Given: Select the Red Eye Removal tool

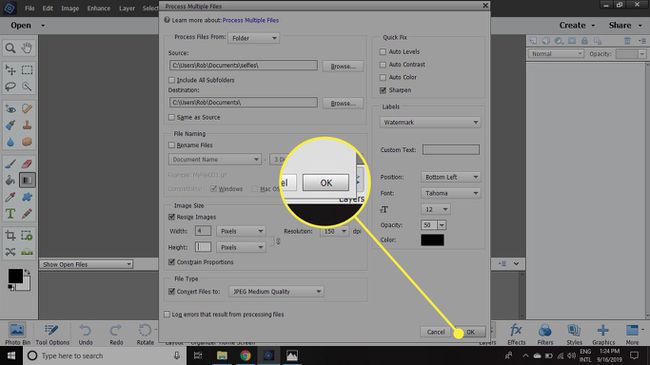Looking at the screenshot, I should click(10, 109).
